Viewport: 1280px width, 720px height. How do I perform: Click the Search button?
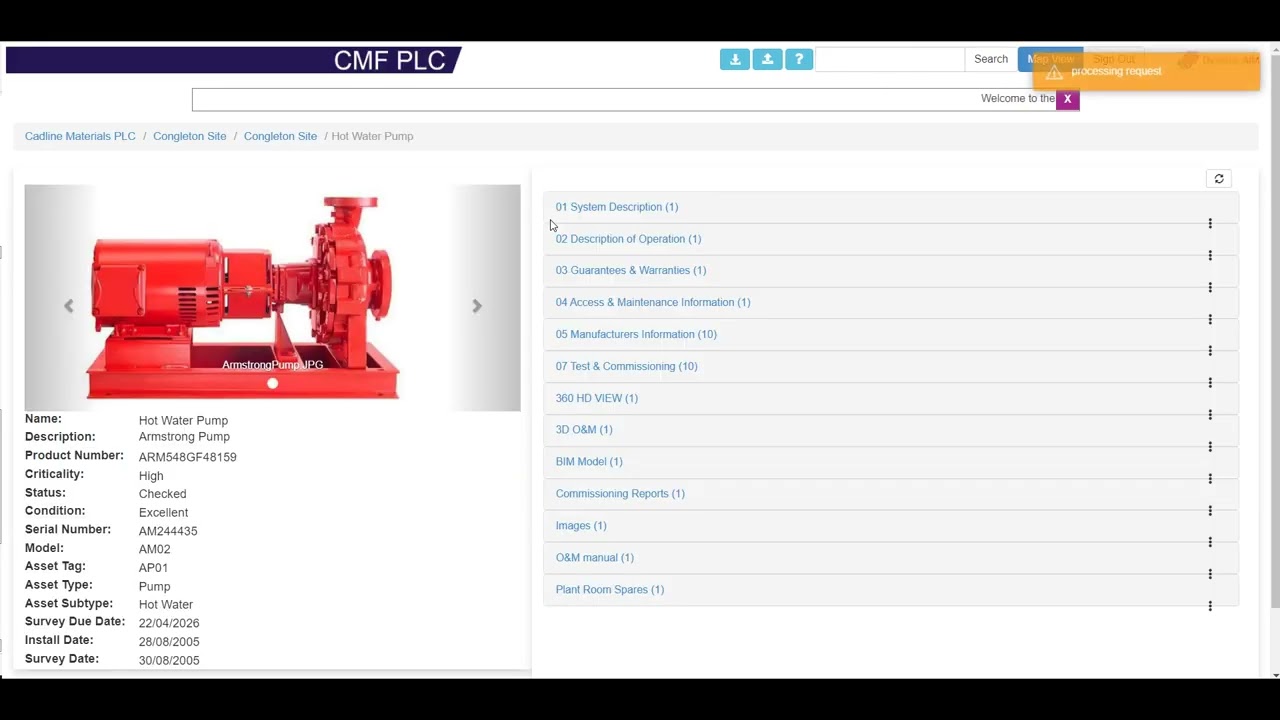991,59
